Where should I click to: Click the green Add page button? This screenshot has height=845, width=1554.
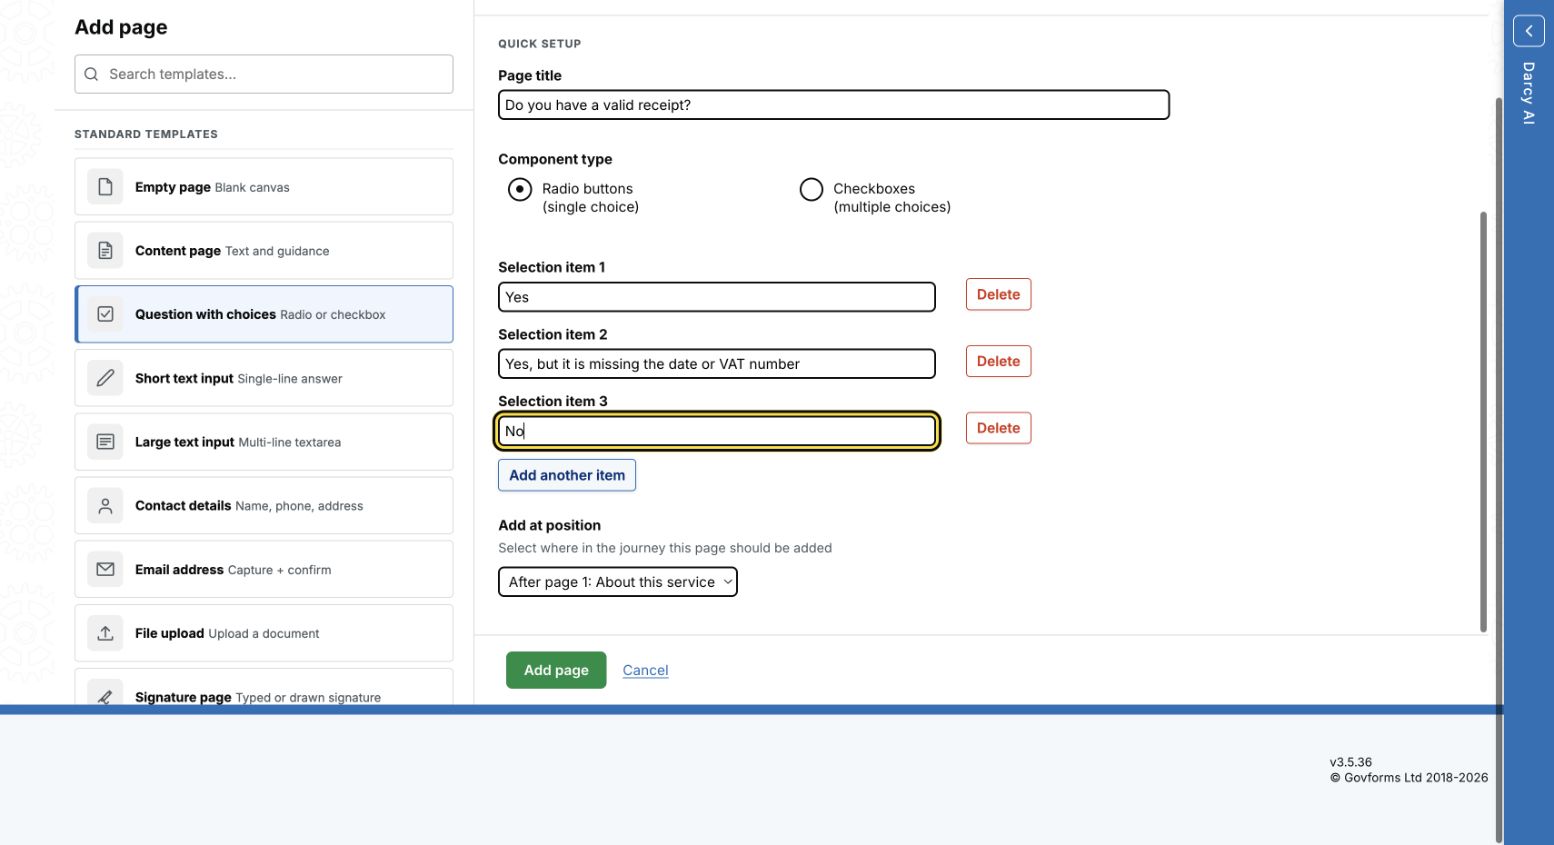pyautogui.click(x=556, y=670)
